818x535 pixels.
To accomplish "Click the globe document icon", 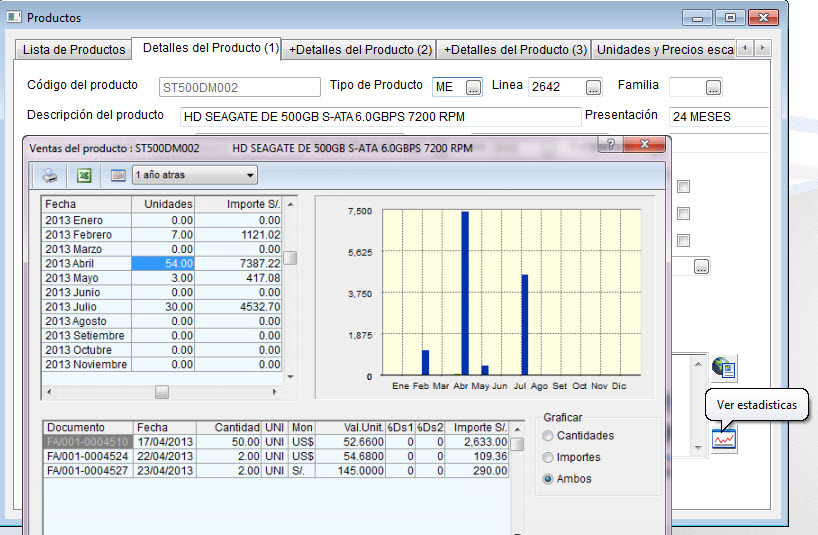I will [x=723, y=367].
